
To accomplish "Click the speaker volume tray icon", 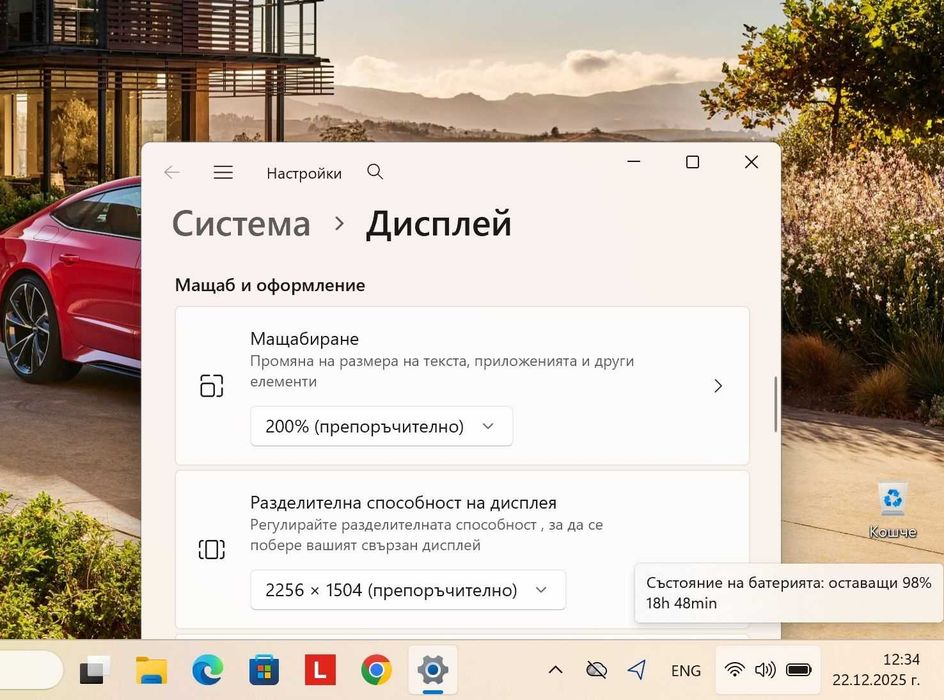I will click(765, 670).
